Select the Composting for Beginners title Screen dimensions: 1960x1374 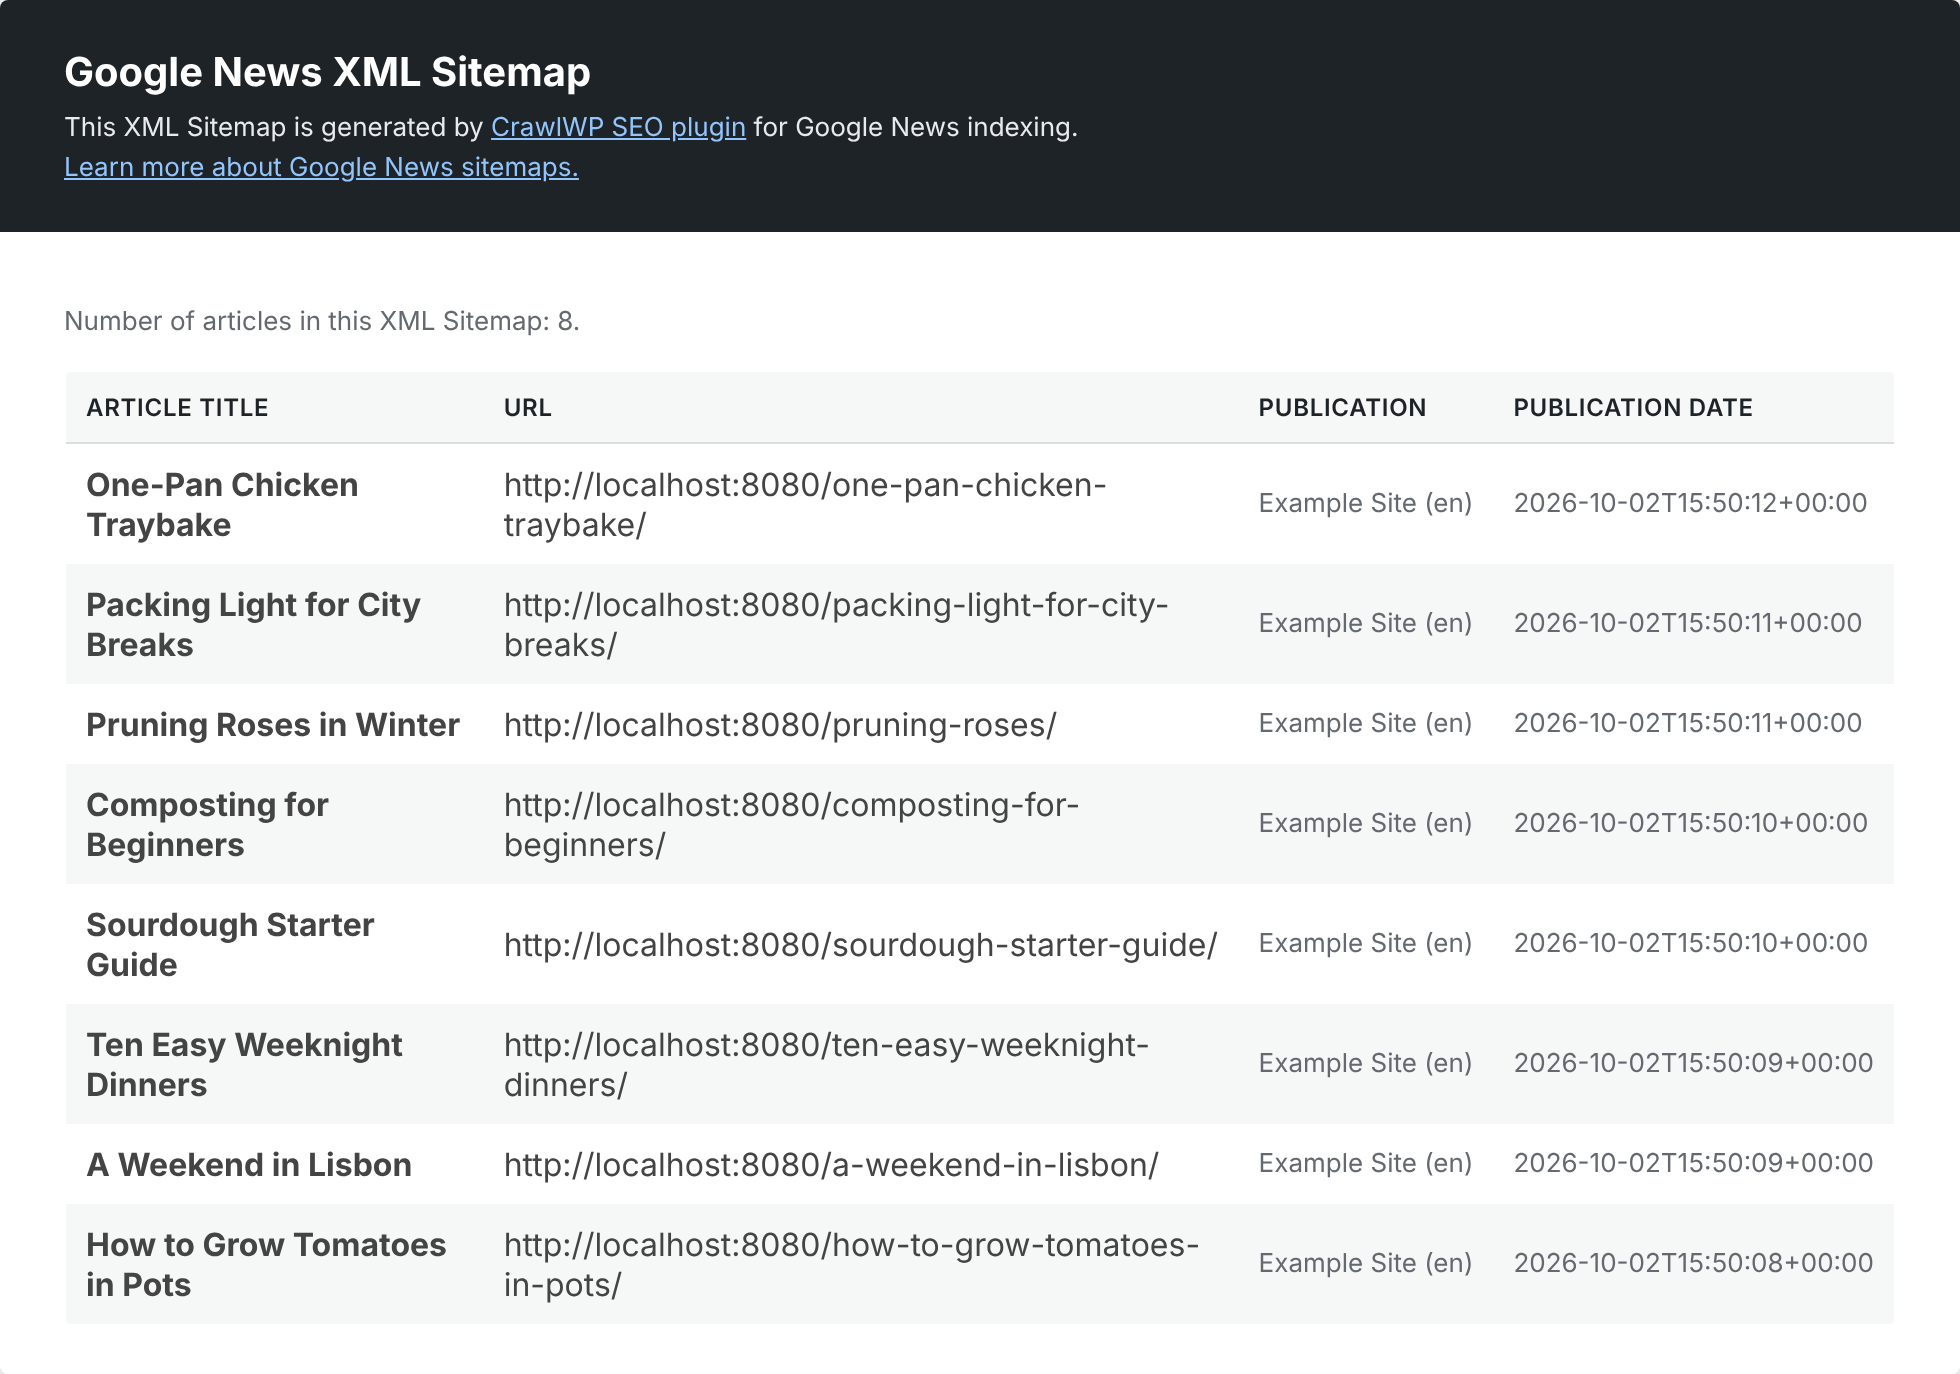click(x=207, y=824)
